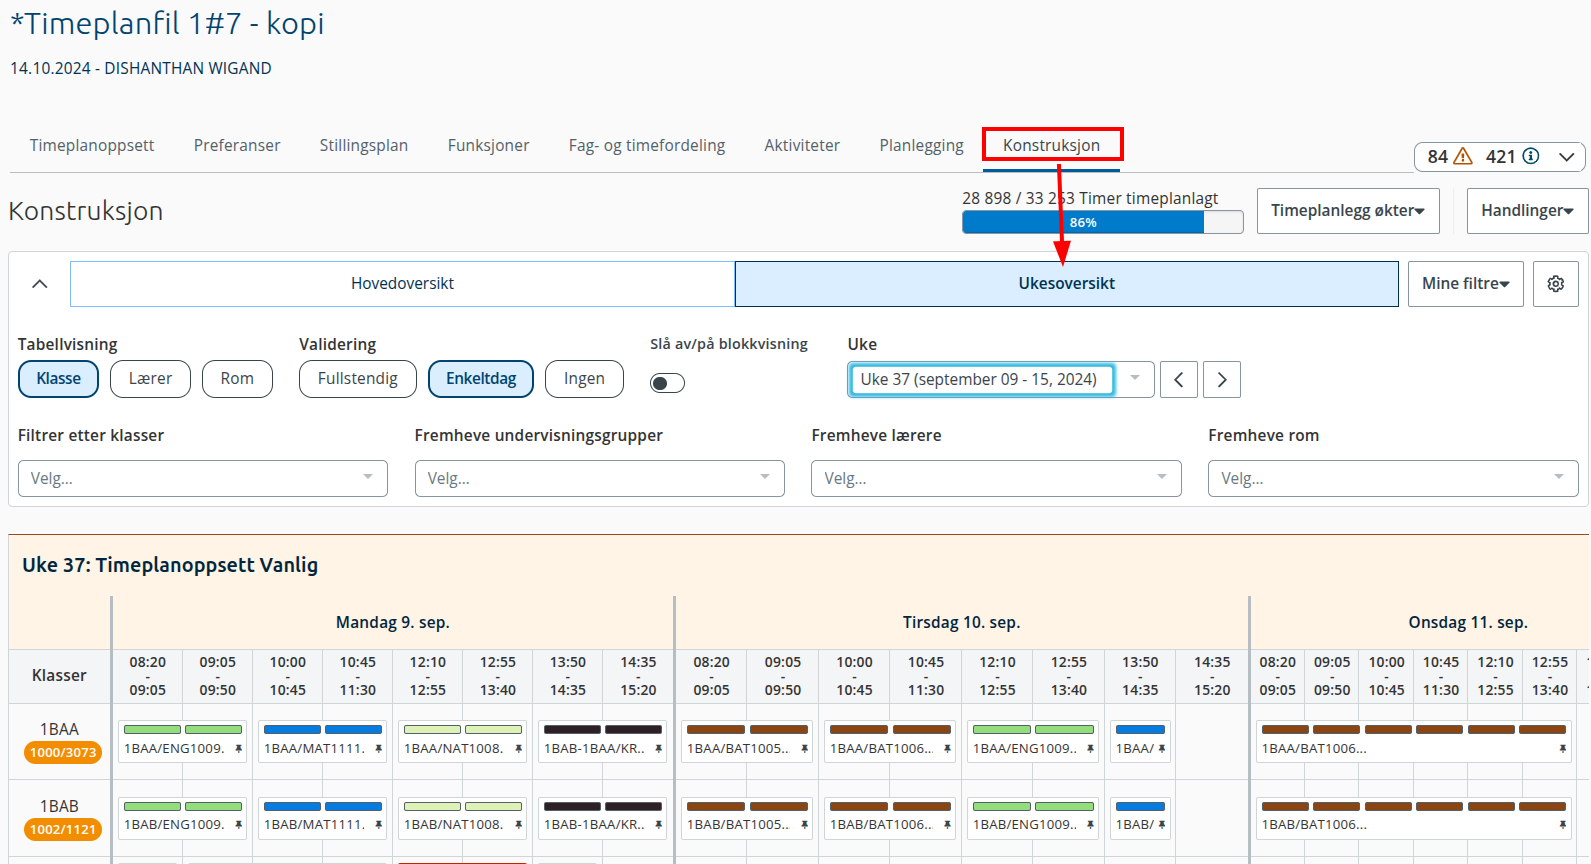Select Klasse table view
This screenshot has height=864, width=1591.
59,379
